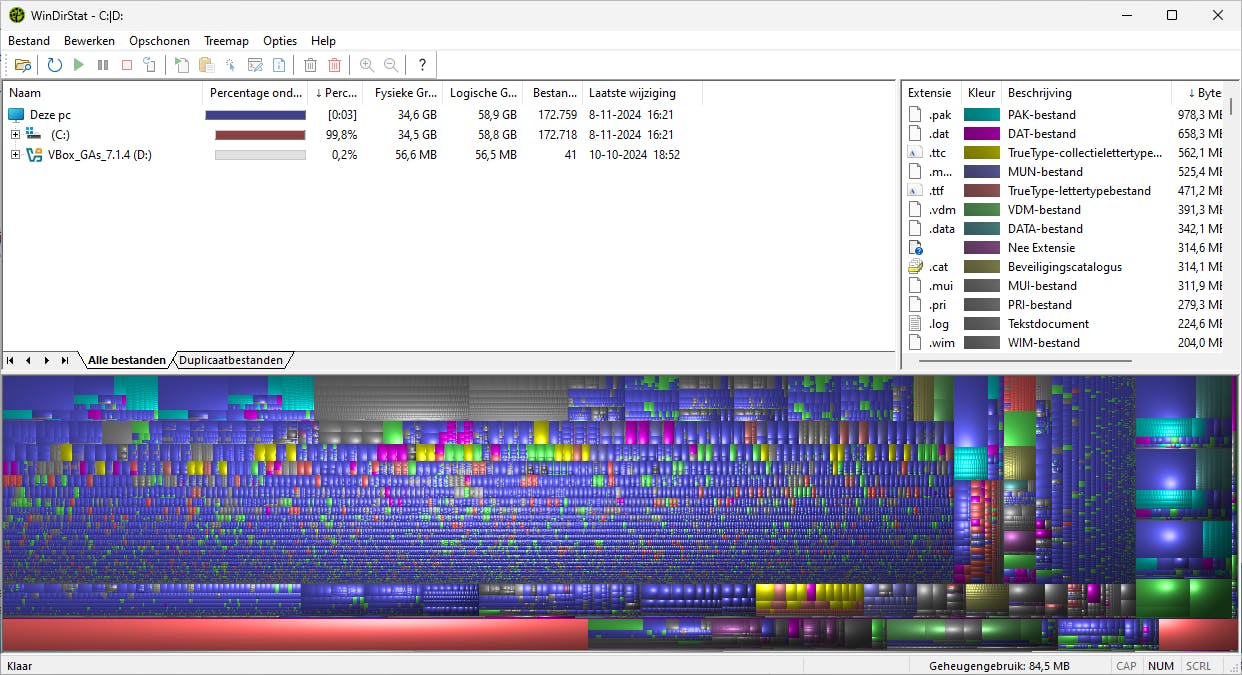Click the red stop scan icon
Image resolution: width=1242 pixels, height=675 pixels.
point(127,65)
